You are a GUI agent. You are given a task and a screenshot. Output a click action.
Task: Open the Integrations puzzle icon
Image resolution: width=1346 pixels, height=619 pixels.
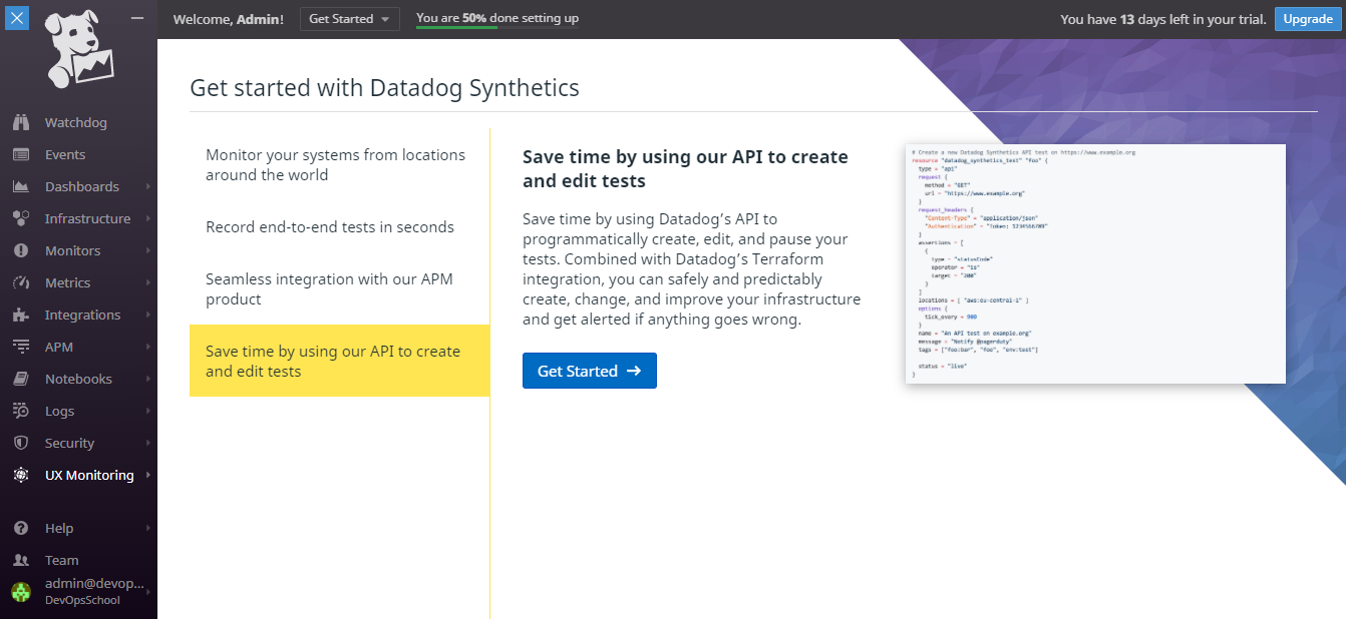pos(21,315)
